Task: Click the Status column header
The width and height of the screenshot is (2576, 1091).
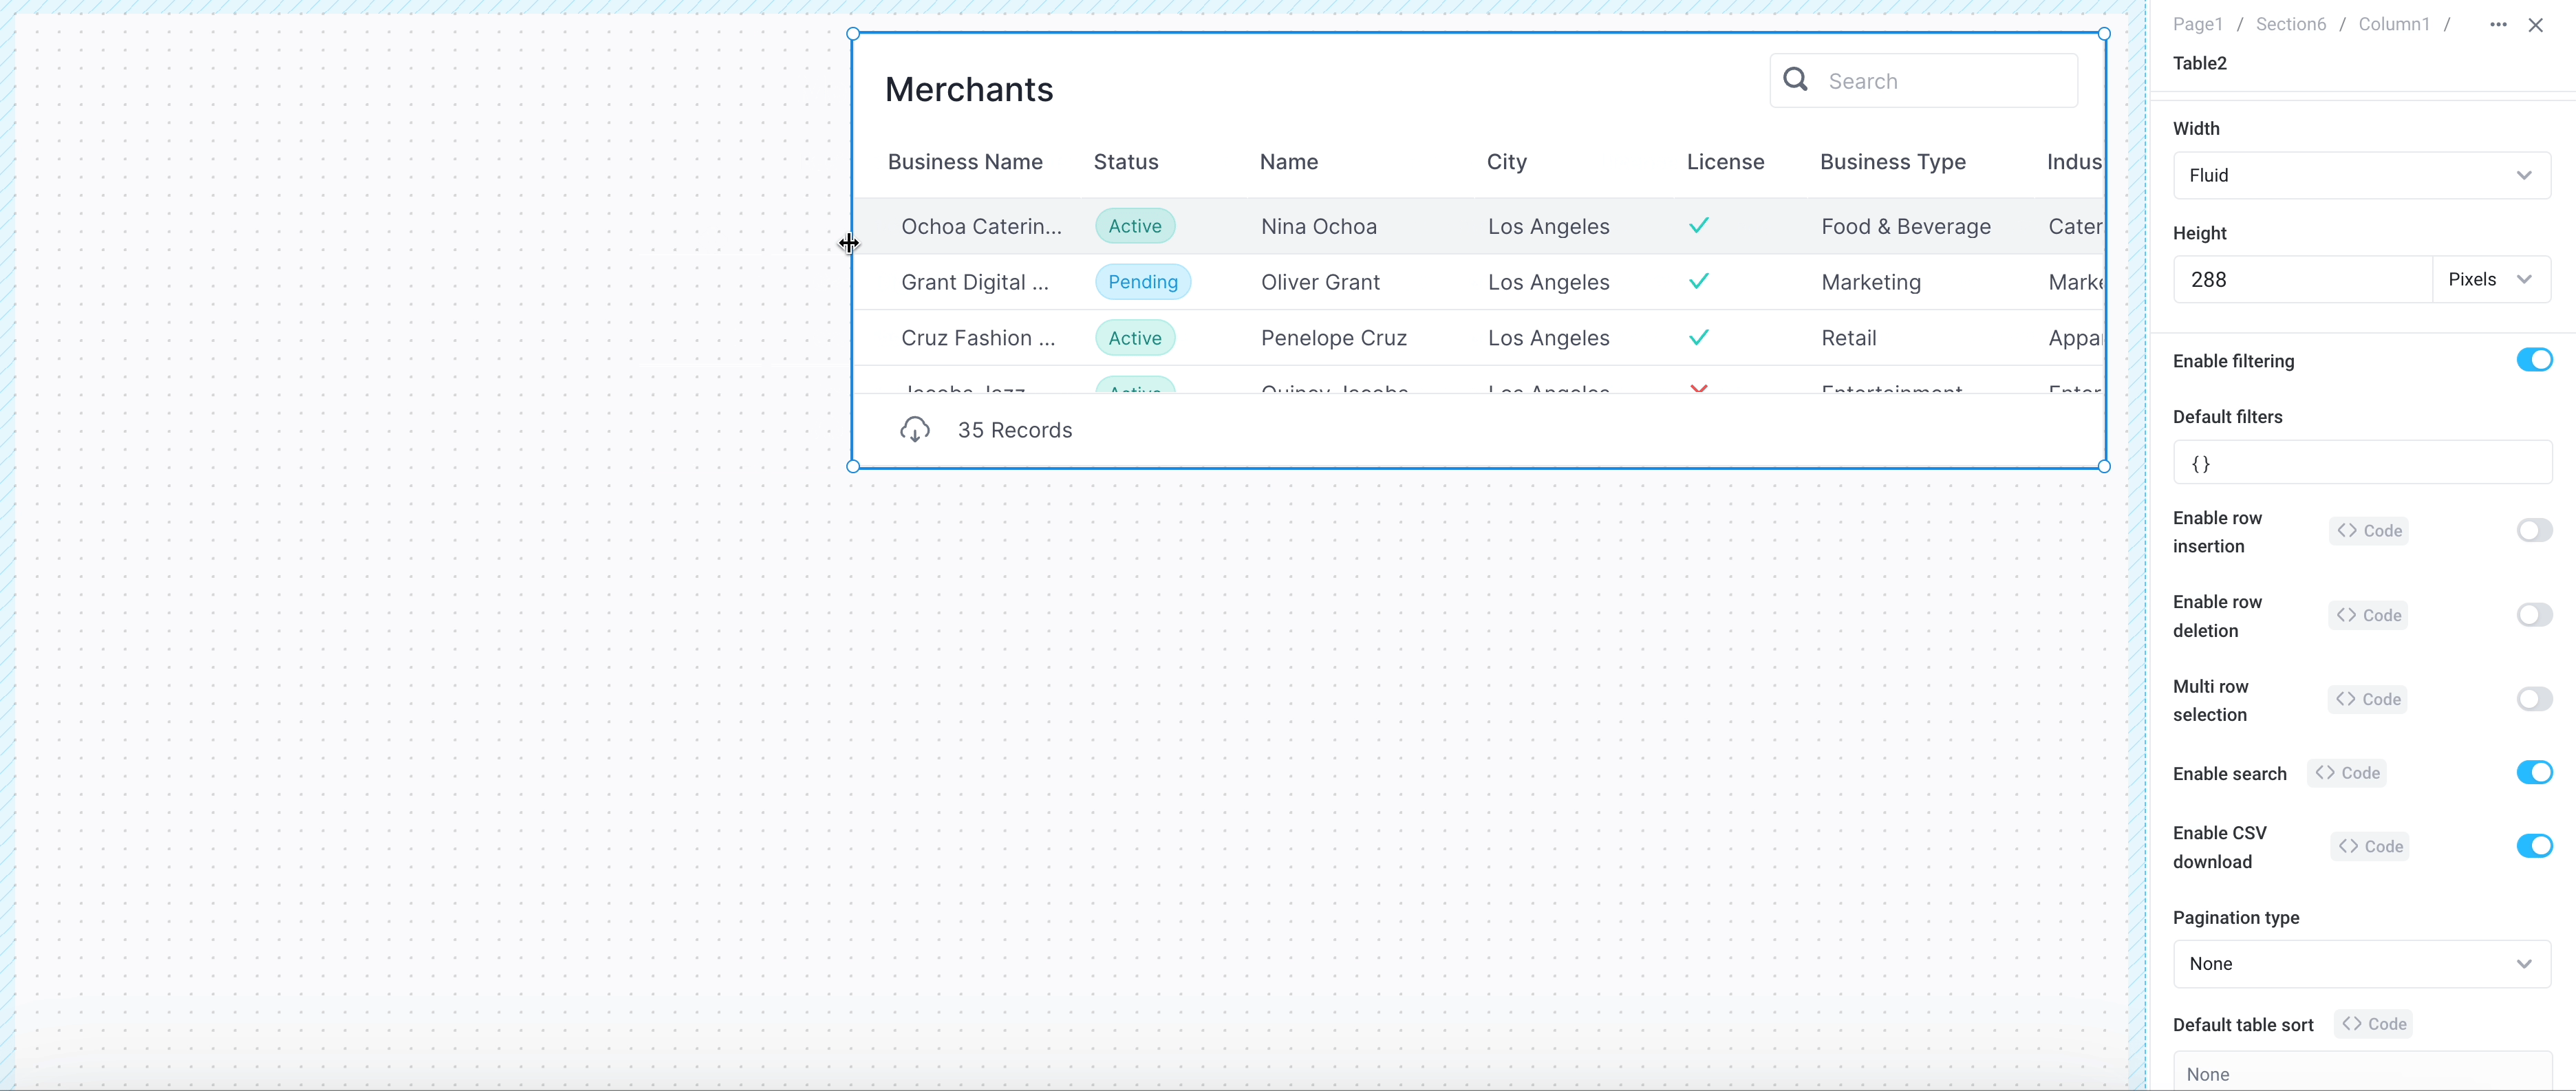Action: click(1125, 162)
